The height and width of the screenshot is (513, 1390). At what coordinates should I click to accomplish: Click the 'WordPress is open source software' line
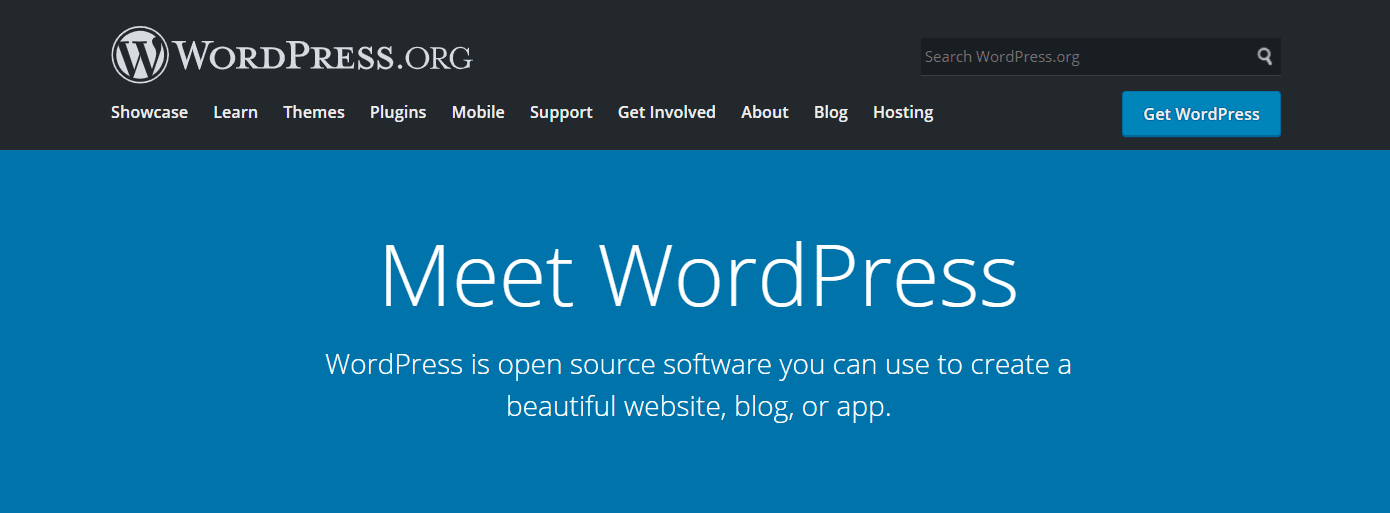pos(698,364)
